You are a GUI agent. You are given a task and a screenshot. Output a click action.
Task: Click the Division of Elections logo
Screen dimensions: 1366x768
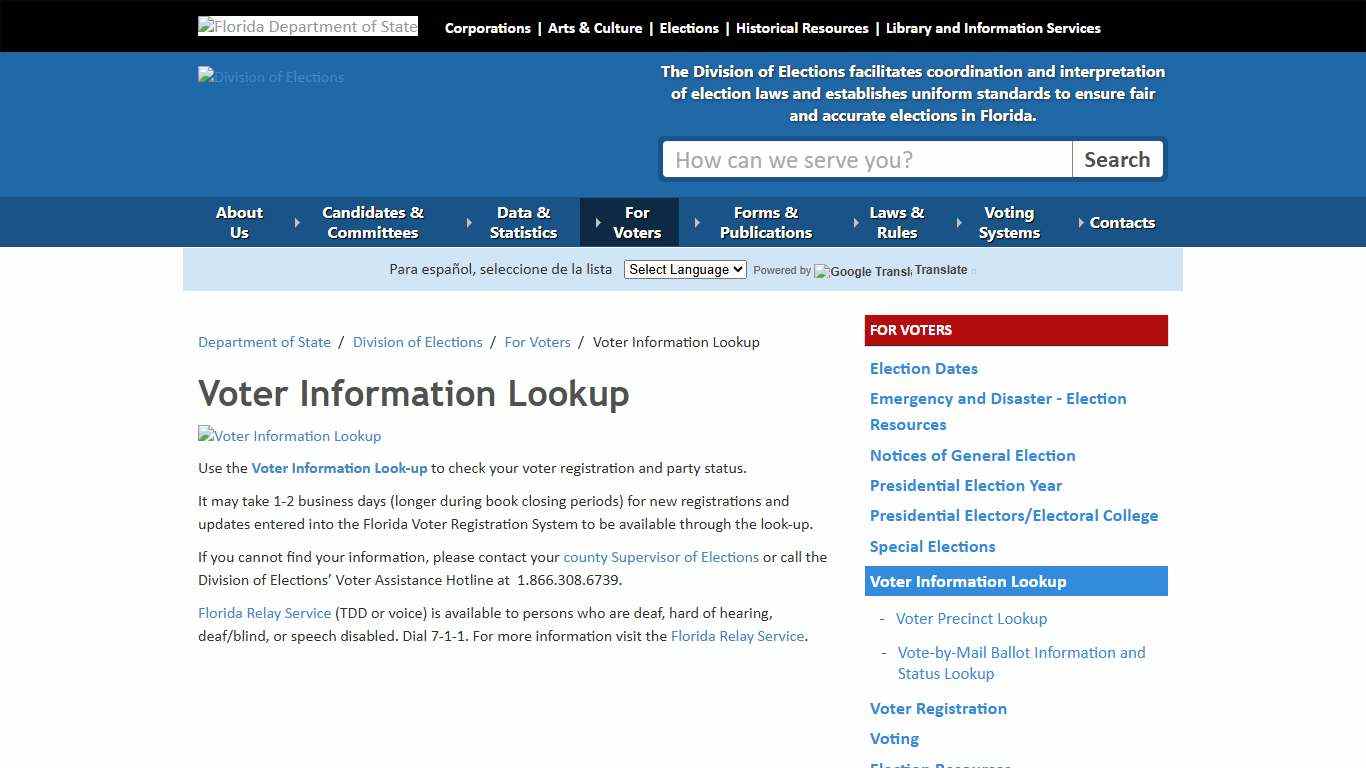270,76
